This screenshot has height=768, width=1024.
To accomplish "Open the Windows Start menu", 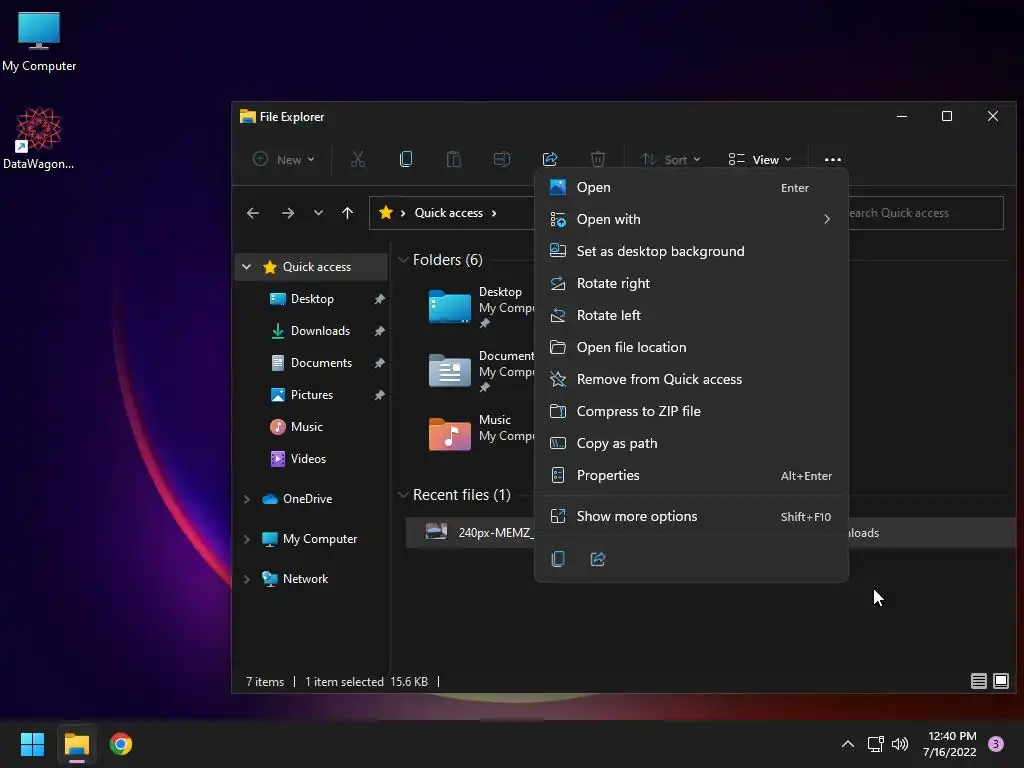I will [x=32, y=744].
